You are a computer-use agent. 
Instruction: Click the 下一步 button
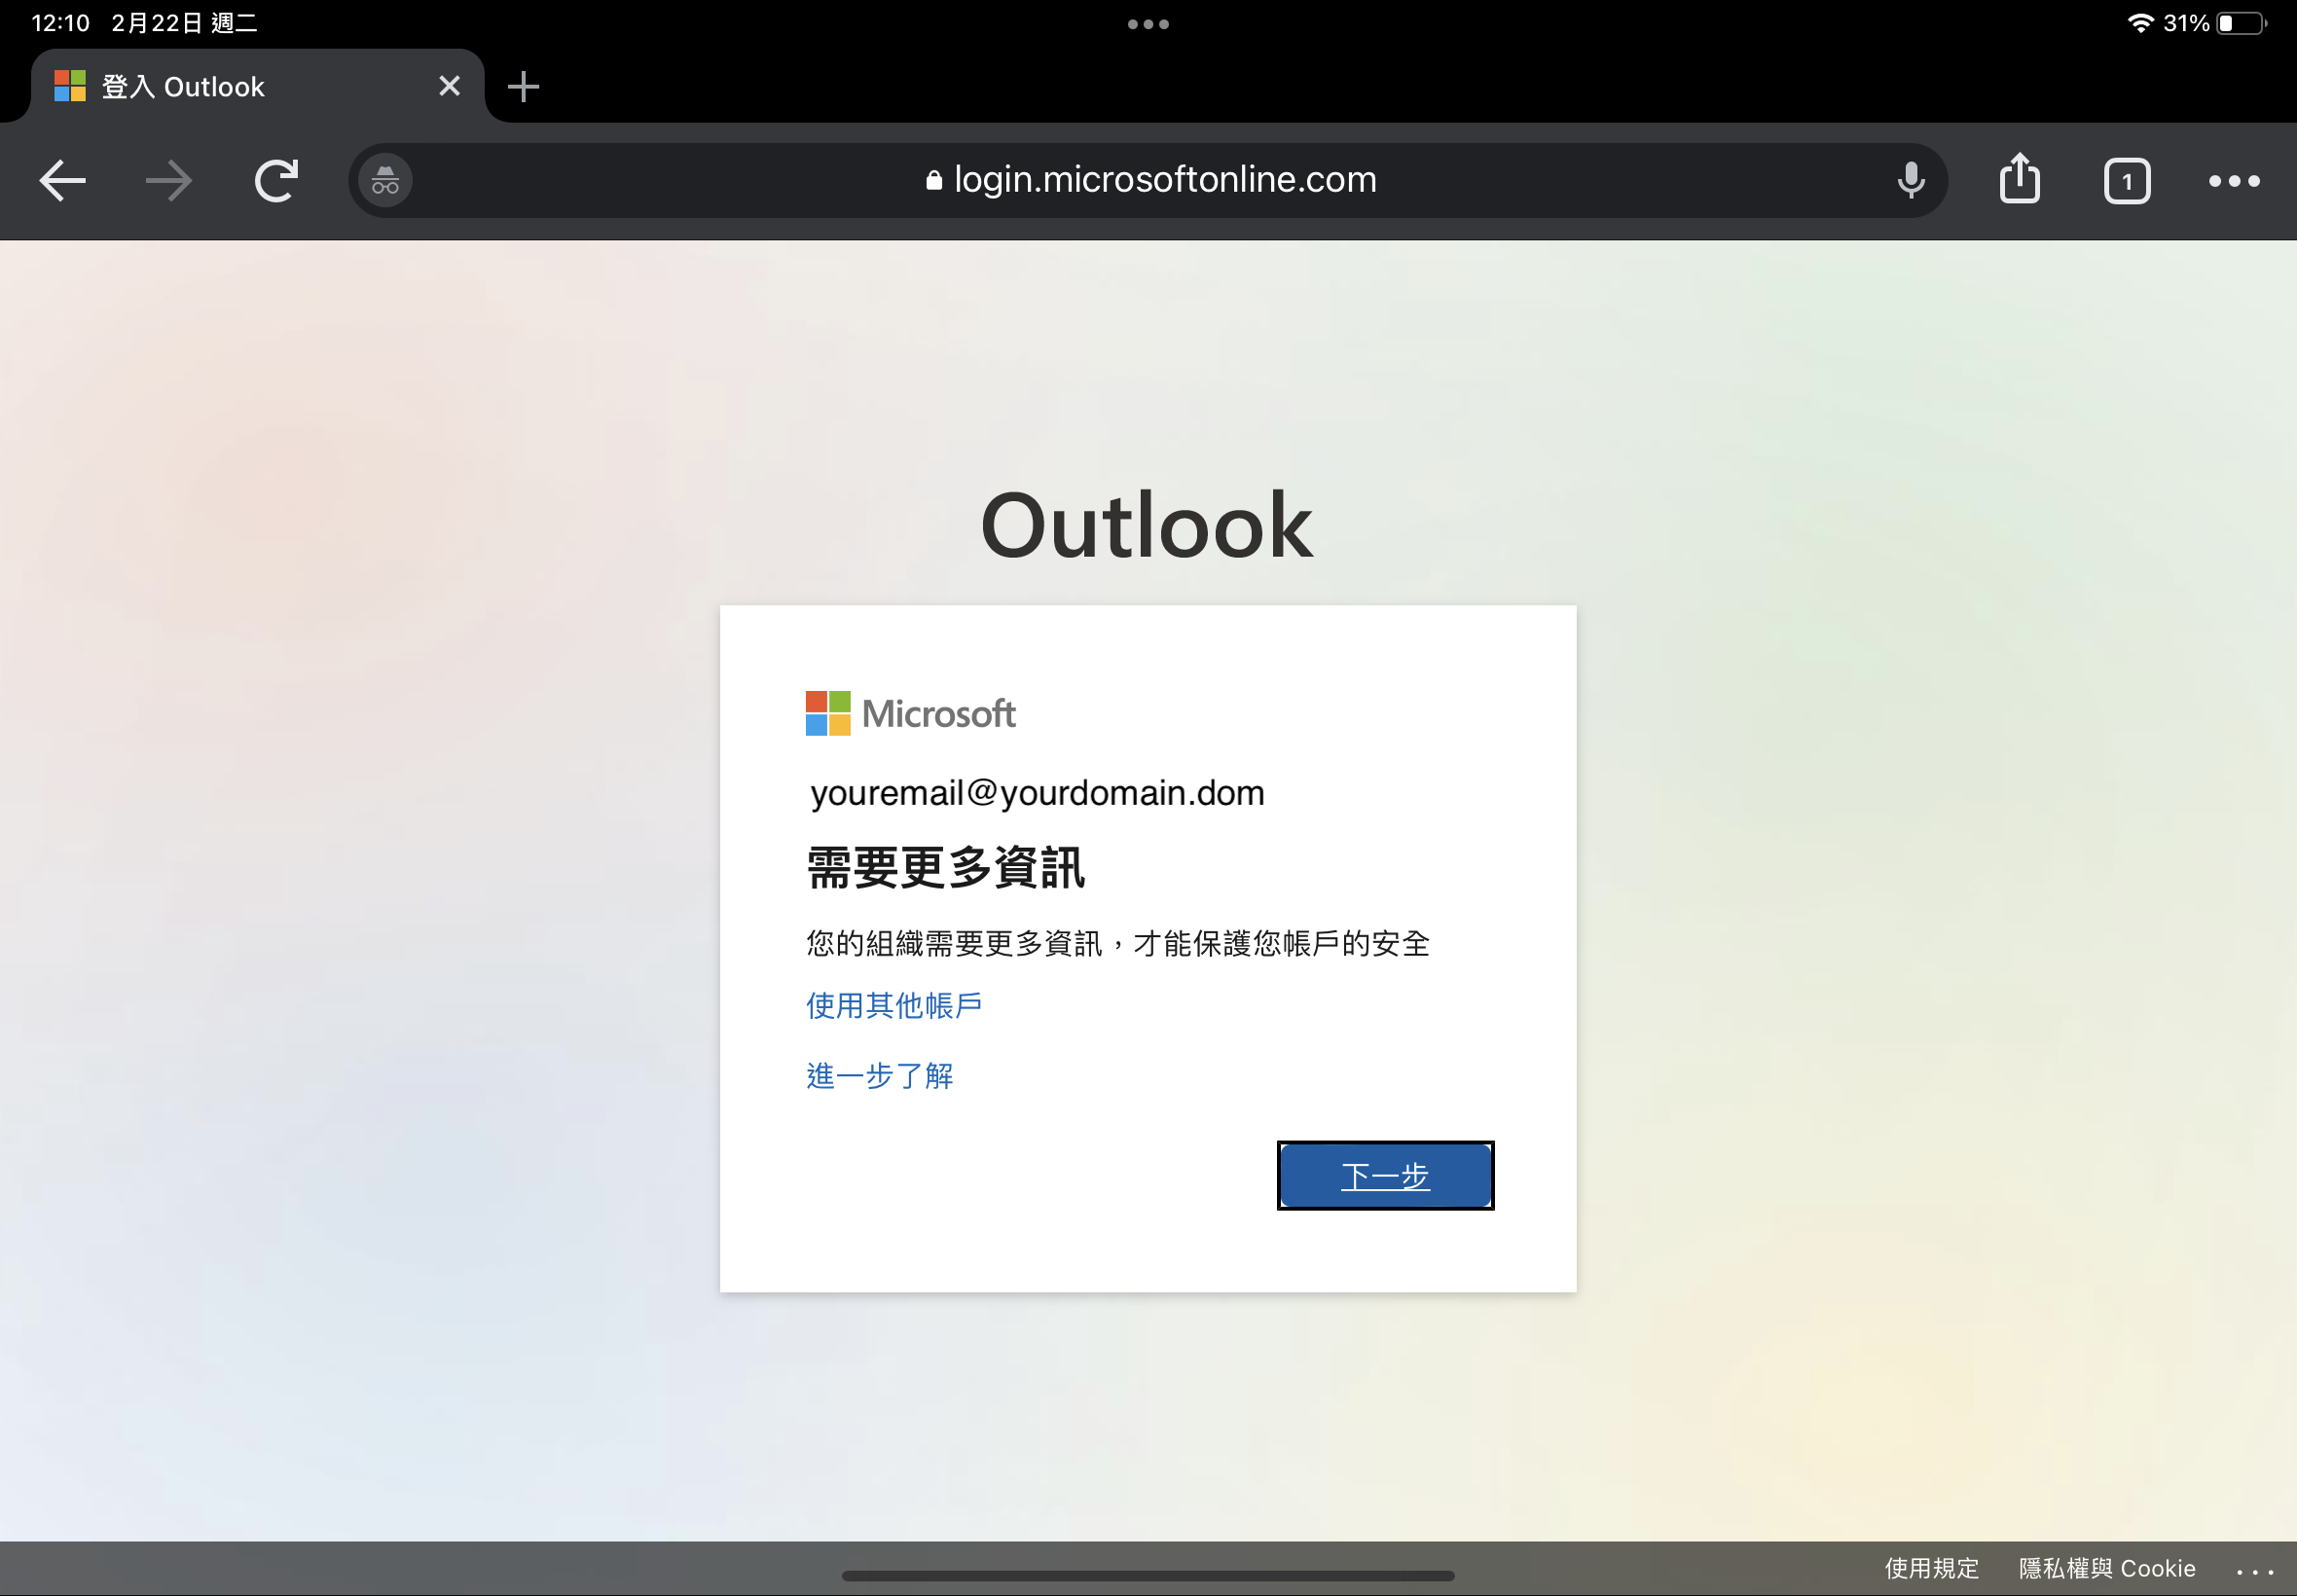coord(1385,1175)
